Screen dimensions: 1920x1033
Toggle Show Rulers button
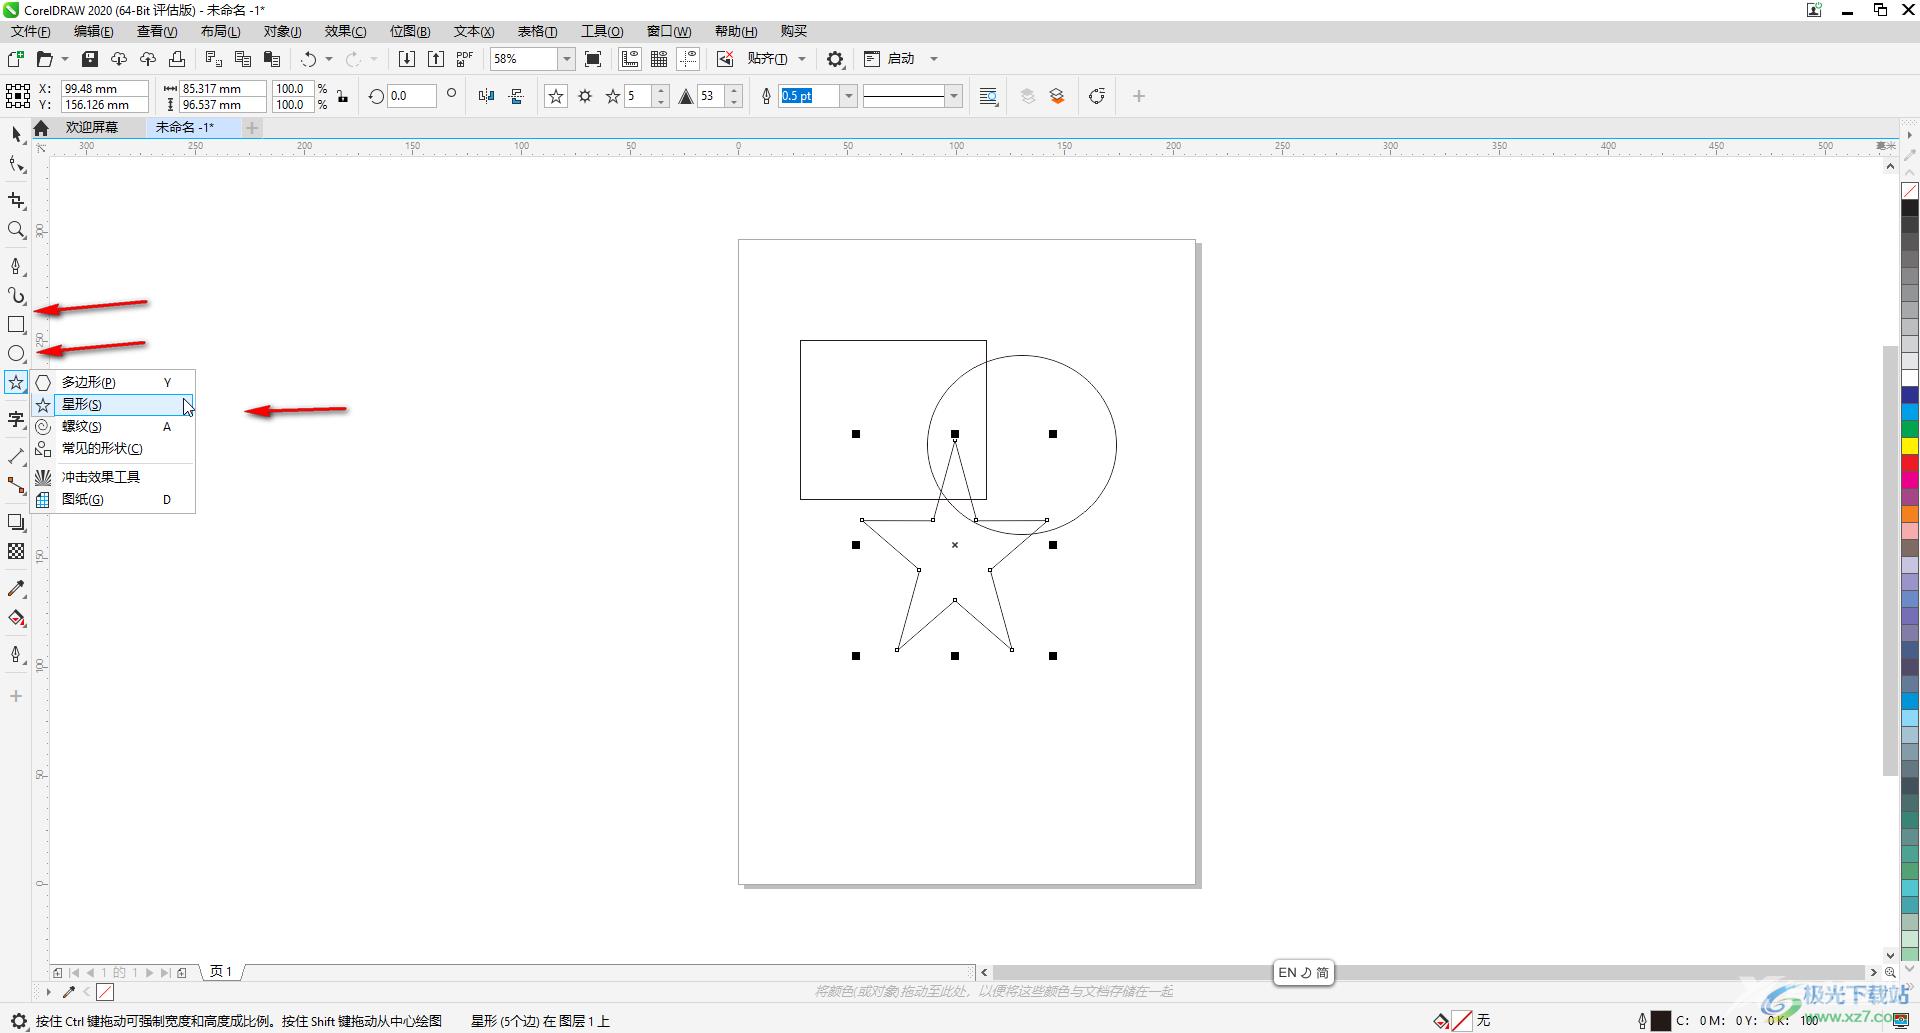pyautogui.click(x=630, y=59)
